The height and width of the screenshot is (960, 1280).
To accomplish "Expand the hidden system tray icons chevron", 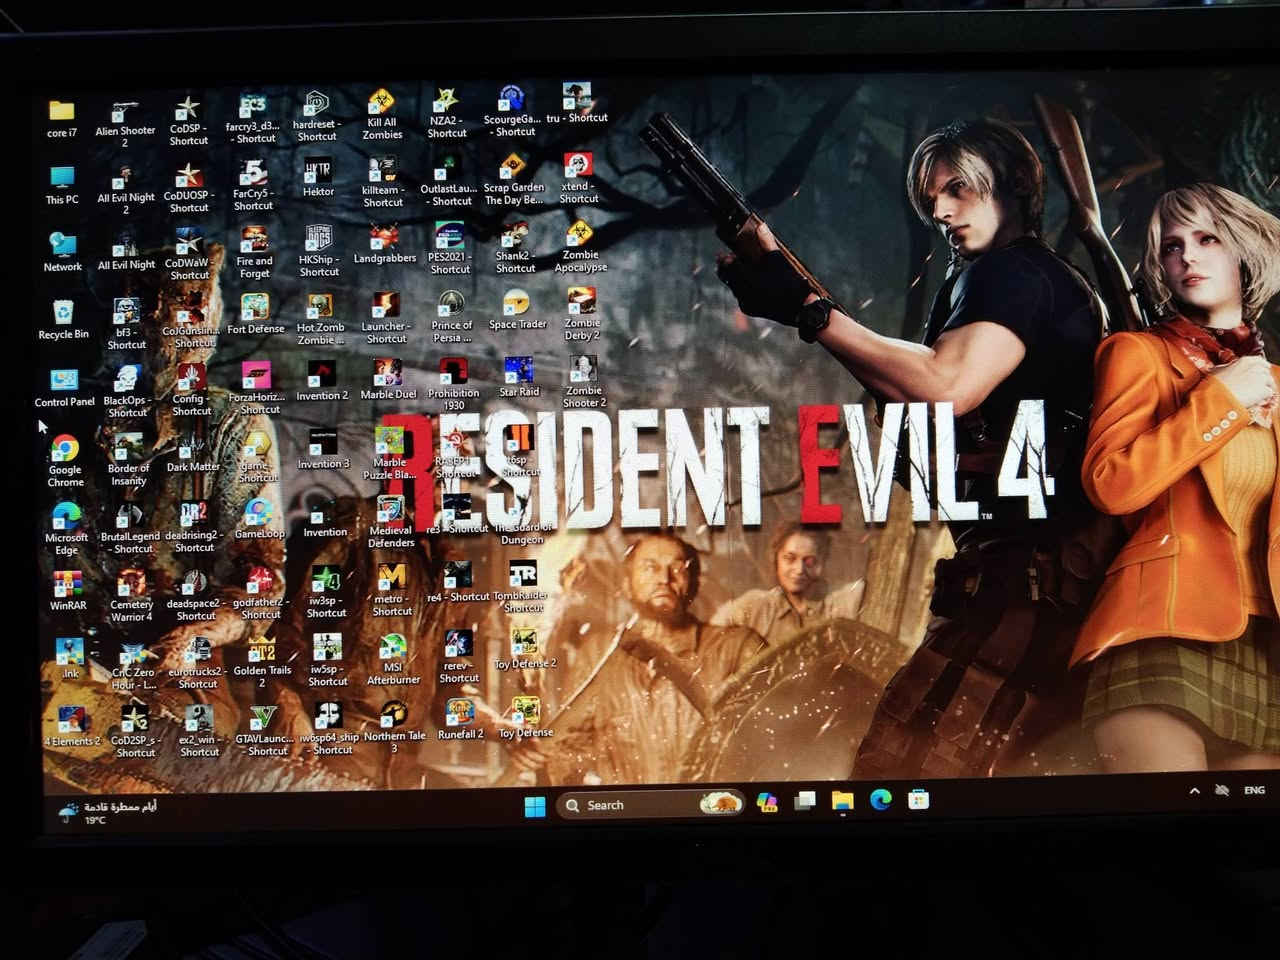I will click(1194, 791).
